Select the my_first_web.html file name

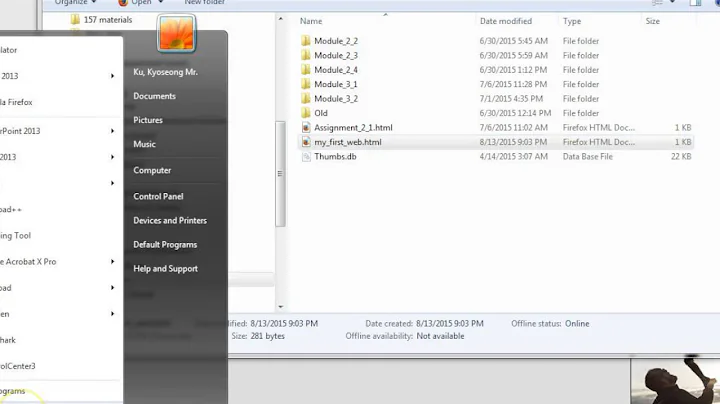(348, 142)
